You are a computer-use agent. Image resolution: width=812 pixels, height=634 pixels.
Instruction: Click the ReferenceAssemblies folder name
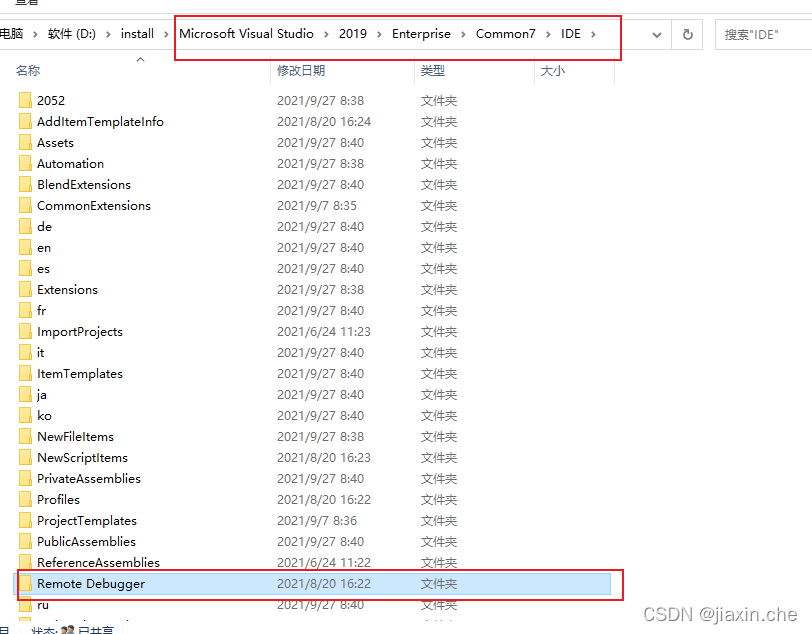point(98,563)
